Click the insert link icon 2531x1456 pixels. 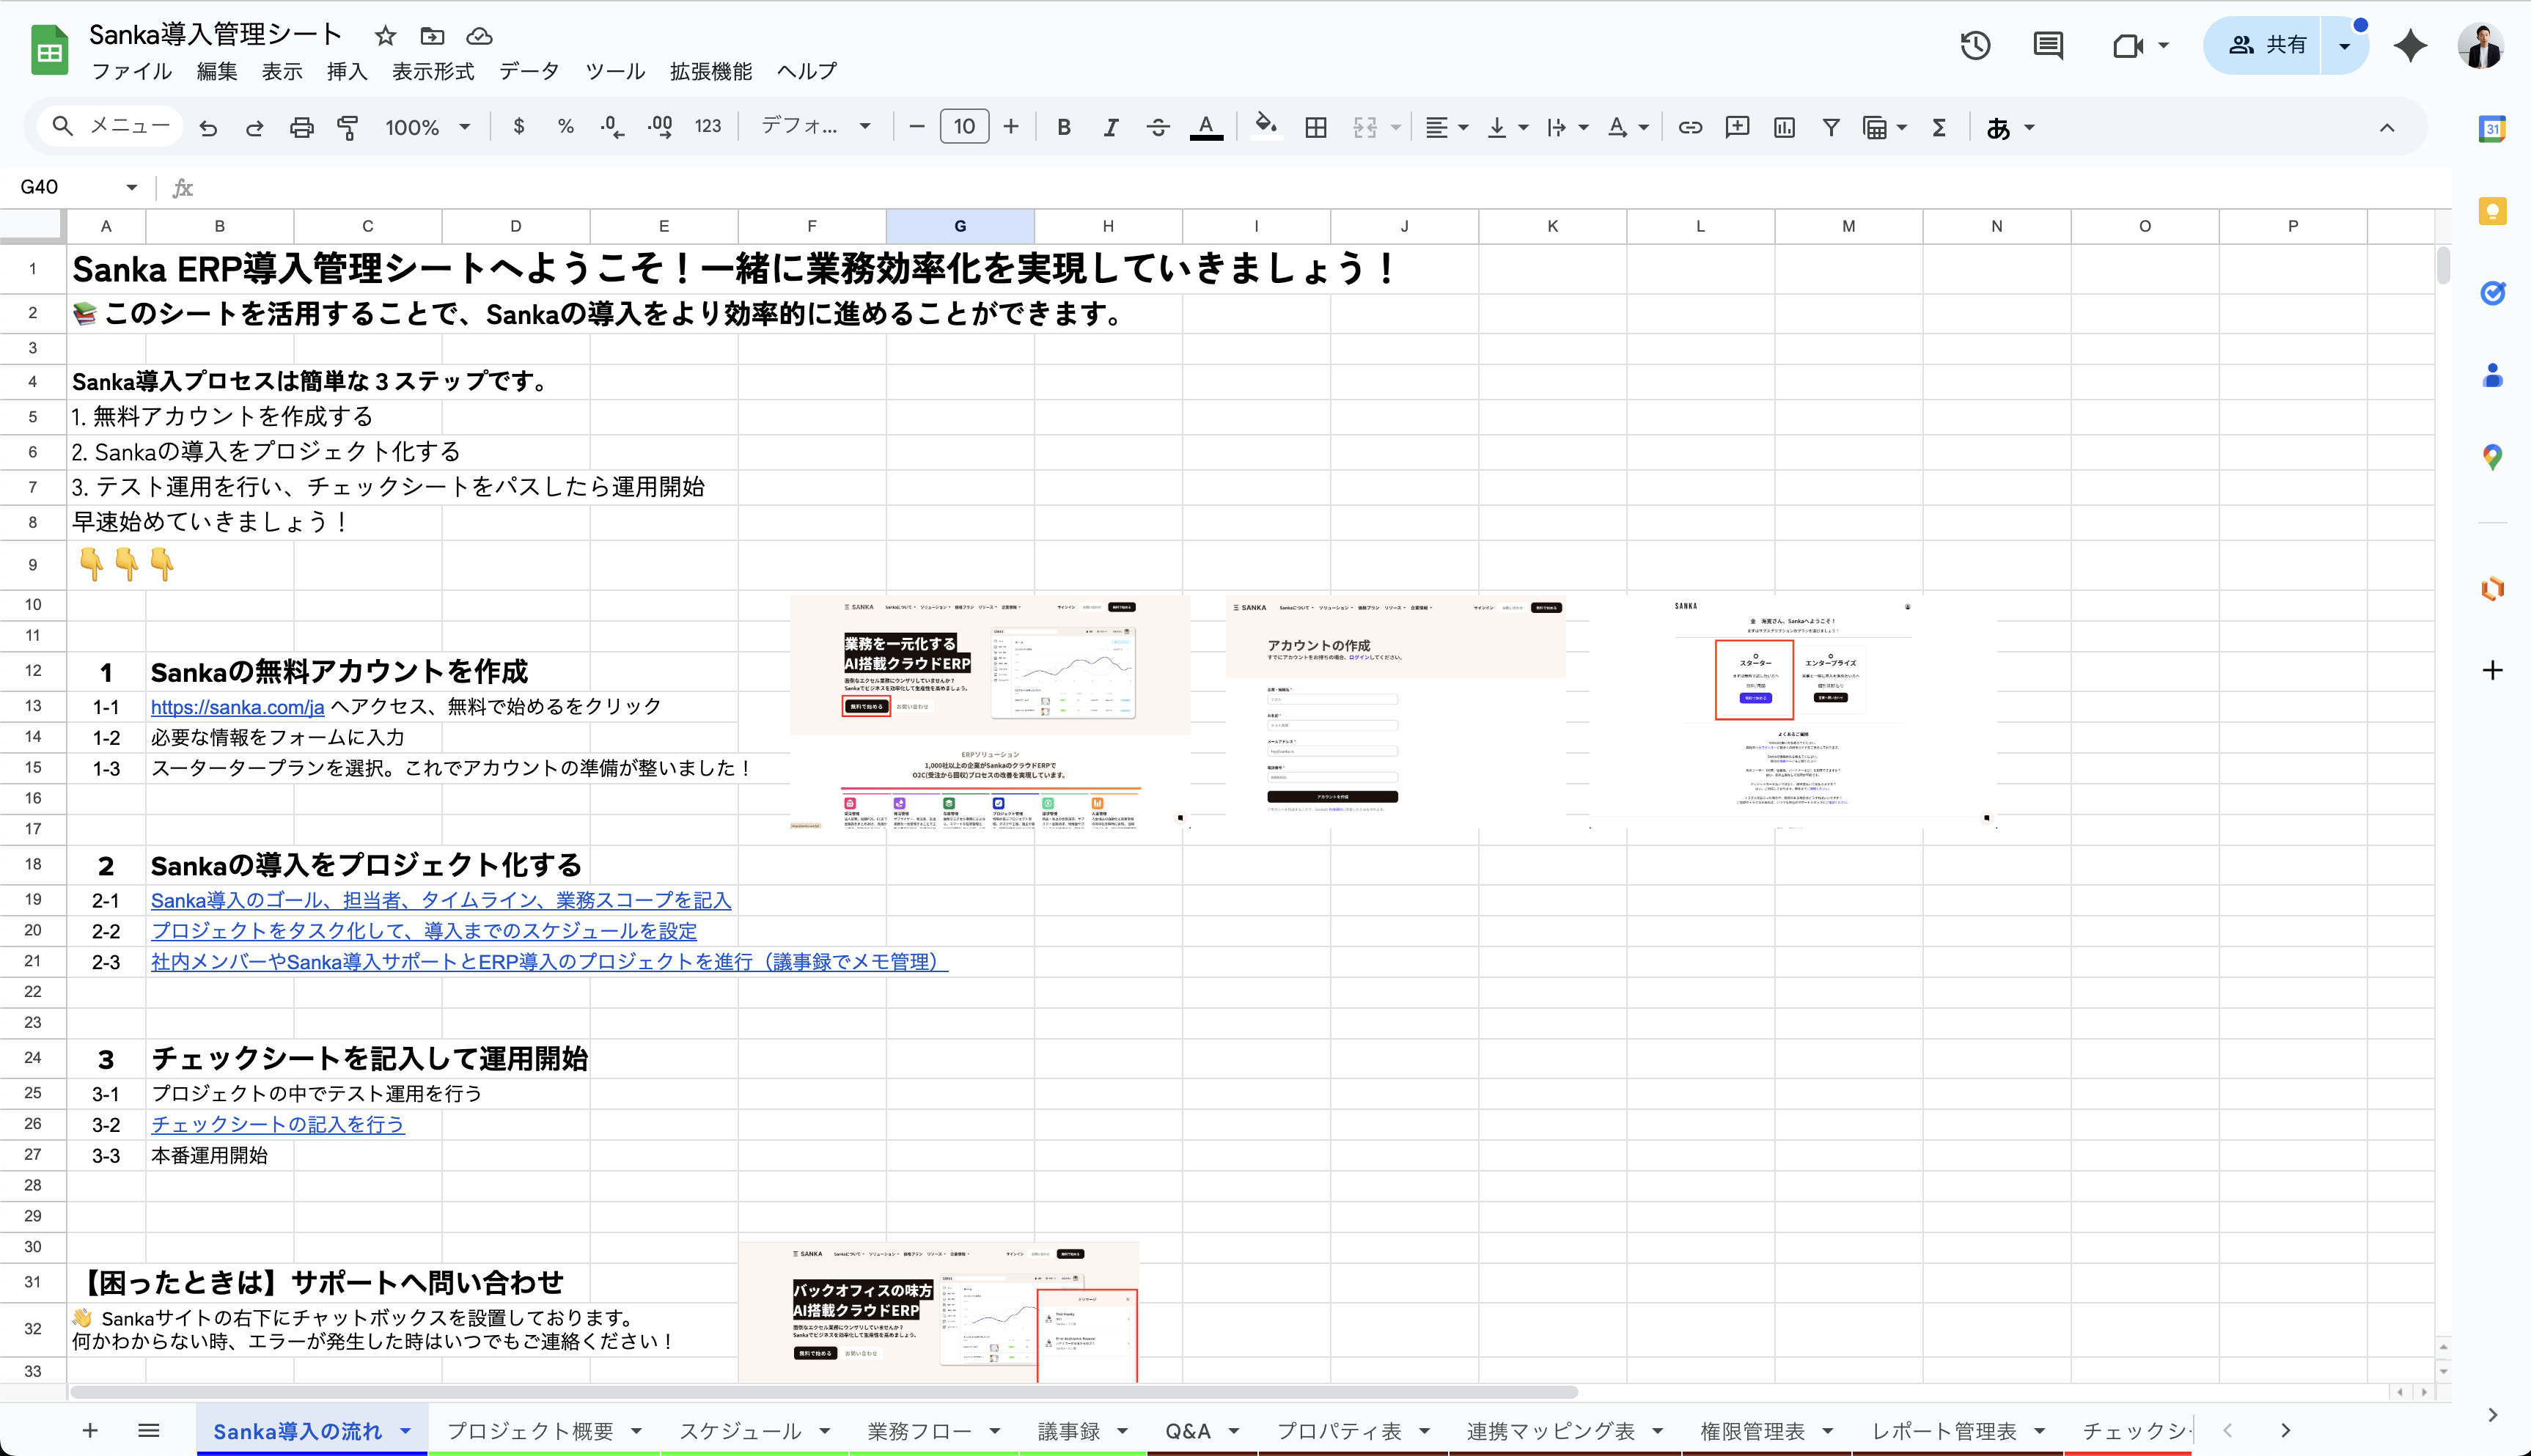(x=1690, y=127)
